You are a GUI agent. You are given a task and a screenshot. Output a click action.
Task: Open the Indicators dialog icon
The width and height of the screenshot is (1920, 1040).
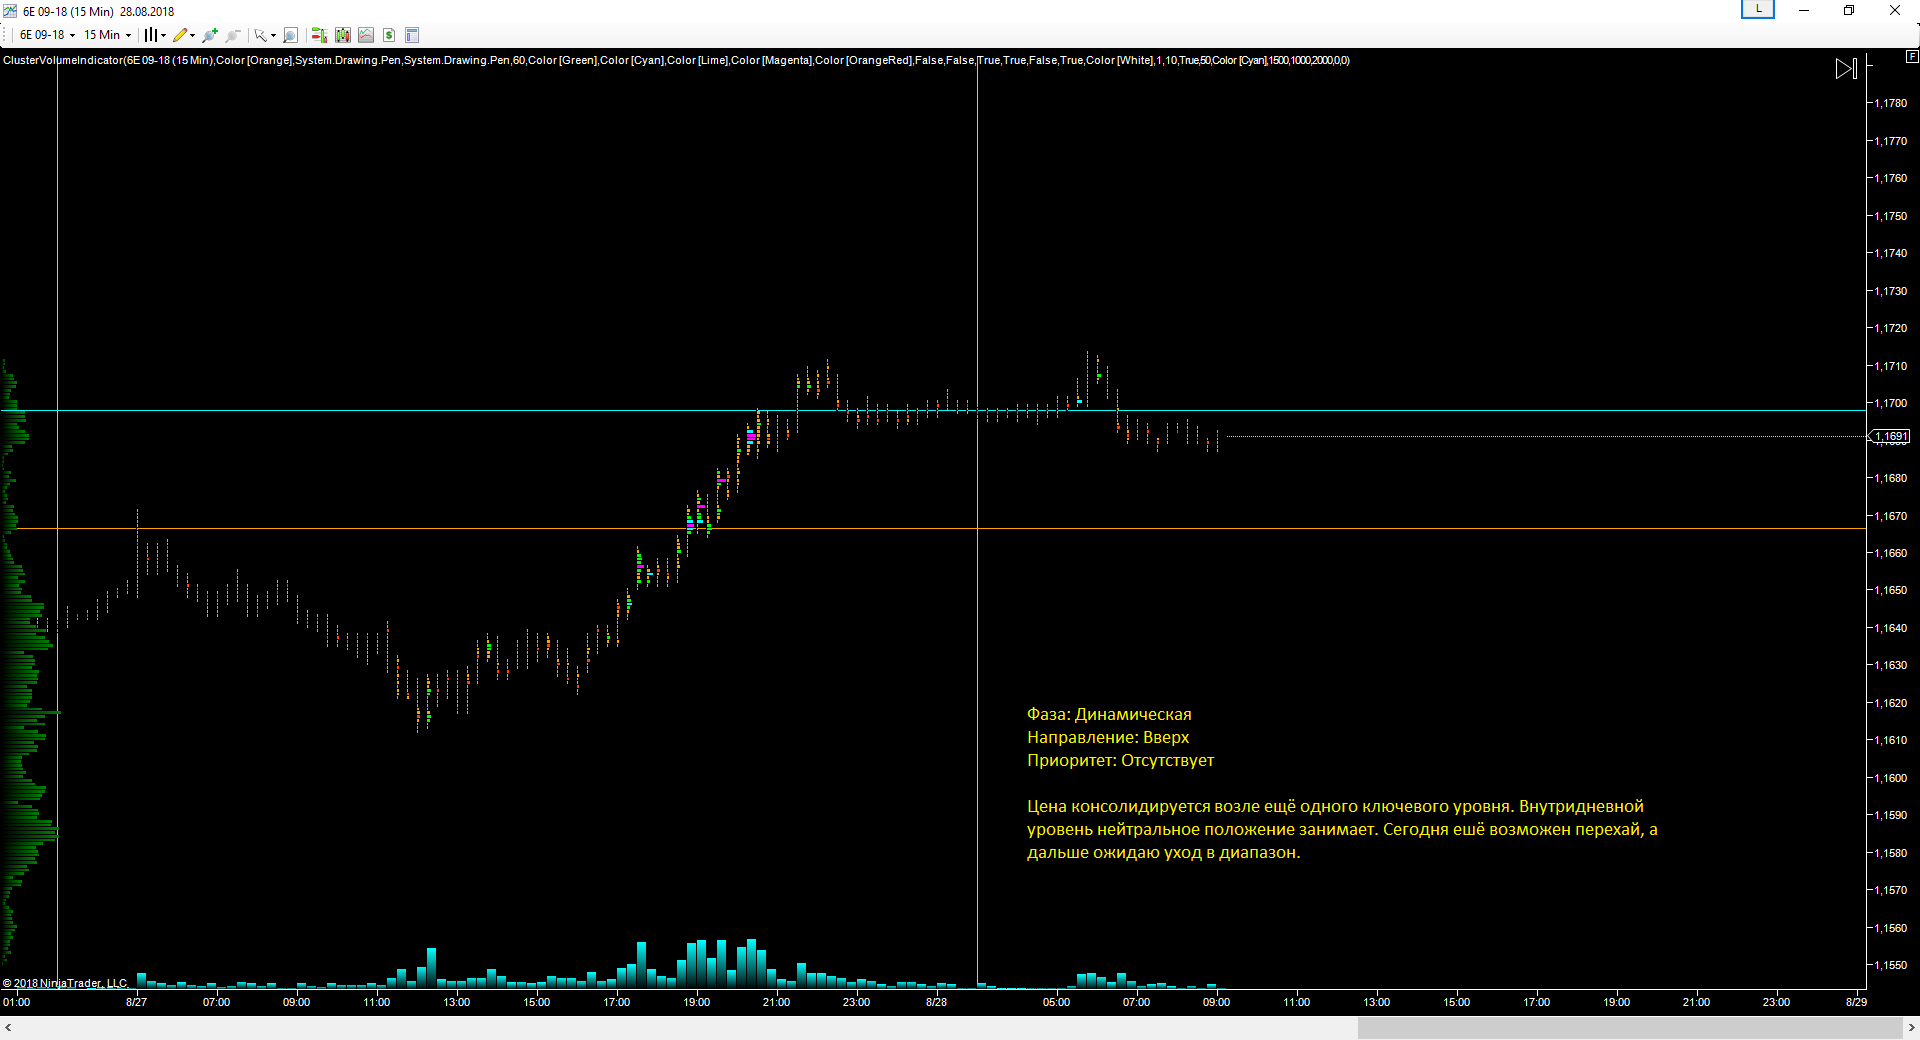[366, 35]
